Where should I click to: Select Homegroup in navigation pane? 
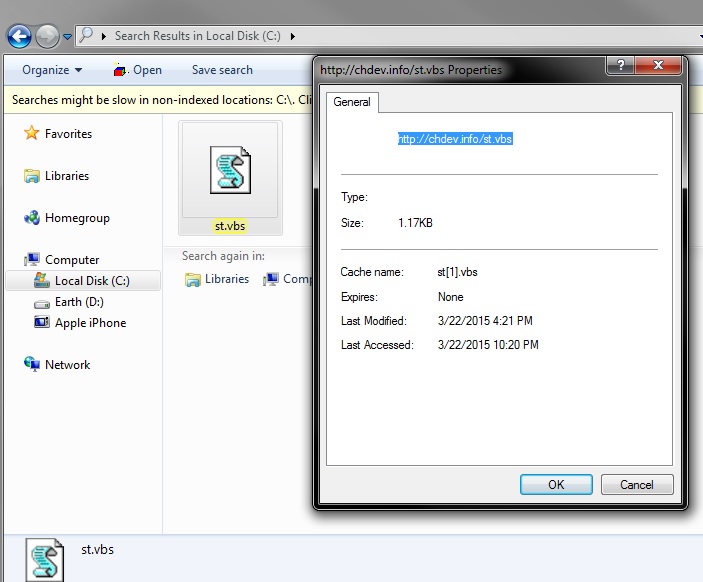pos(77,218)
